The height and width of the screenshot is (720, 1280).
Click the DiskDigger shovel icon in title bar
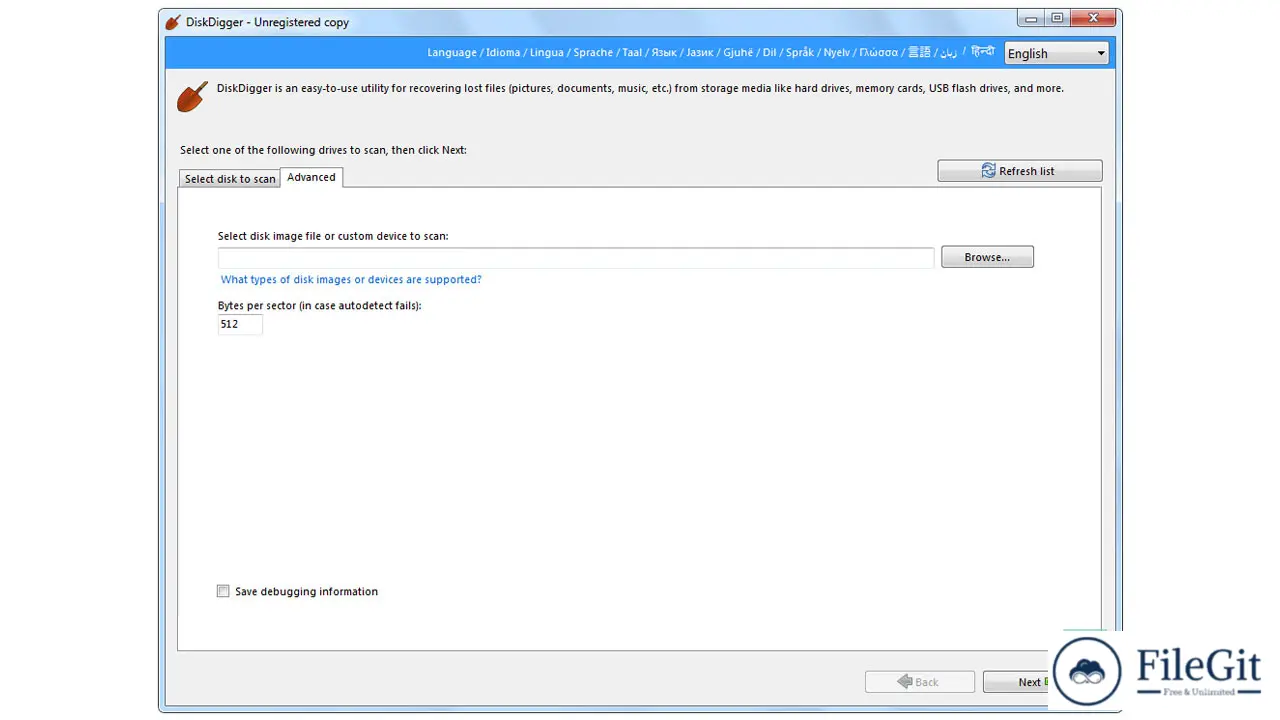pos(173,22)
